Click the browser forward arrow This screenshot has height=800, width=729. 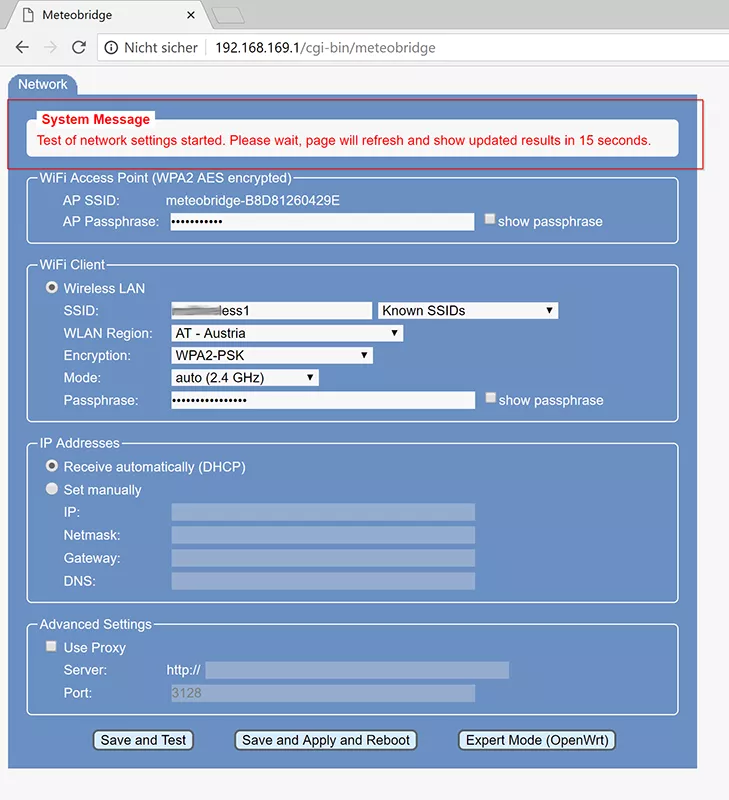point(51,47)
